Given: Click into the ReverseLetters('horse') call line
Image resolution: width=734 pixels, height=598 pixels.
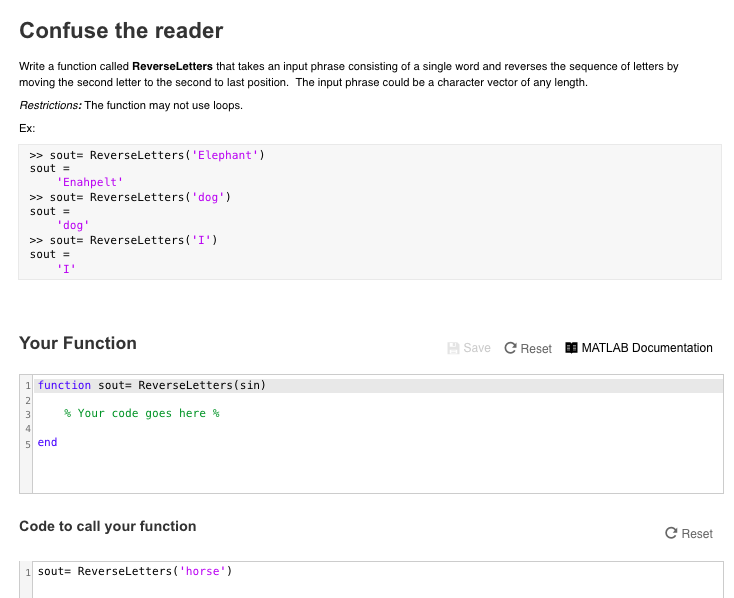Looking at the screenshot, I should tap(135, 571).
